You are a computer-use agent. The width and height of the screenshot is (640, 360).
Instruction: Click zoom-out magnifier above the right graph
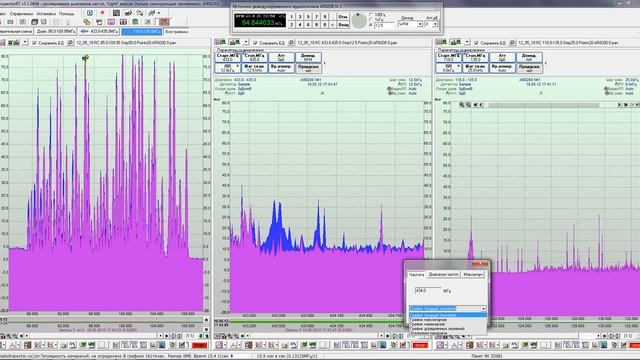point(468,105)
